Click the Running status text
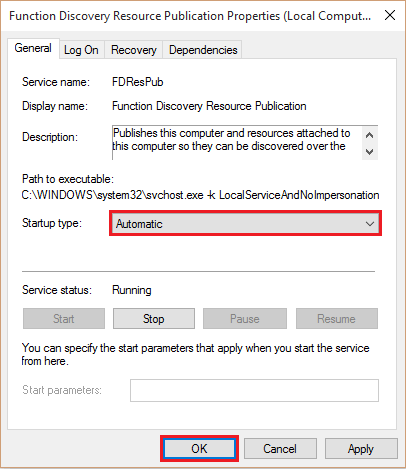The height and width of the screenshot is (471, 406). point(132,290)
